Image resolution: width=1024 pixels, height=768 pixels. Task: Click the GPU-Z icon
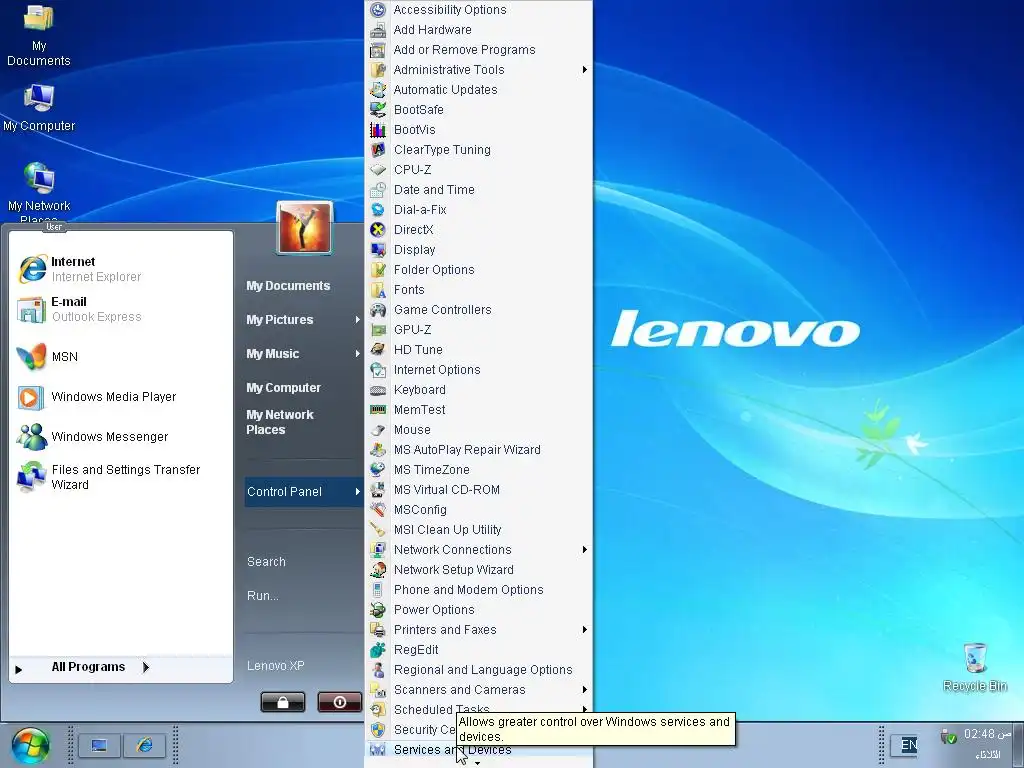377,330
